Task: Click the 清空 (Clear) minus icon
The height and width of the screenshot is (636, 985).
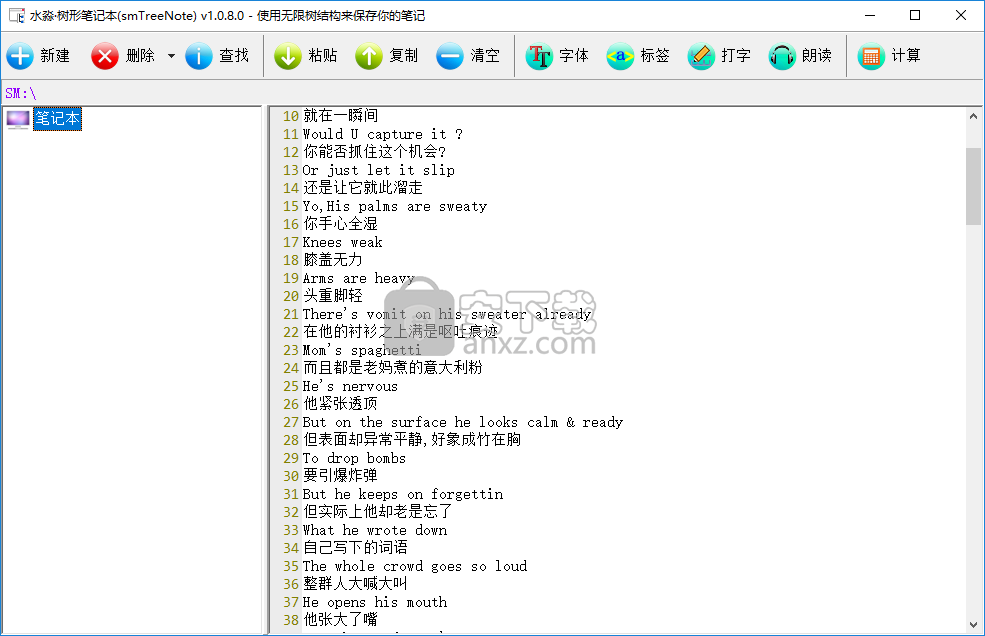Action: coord(450,56)
